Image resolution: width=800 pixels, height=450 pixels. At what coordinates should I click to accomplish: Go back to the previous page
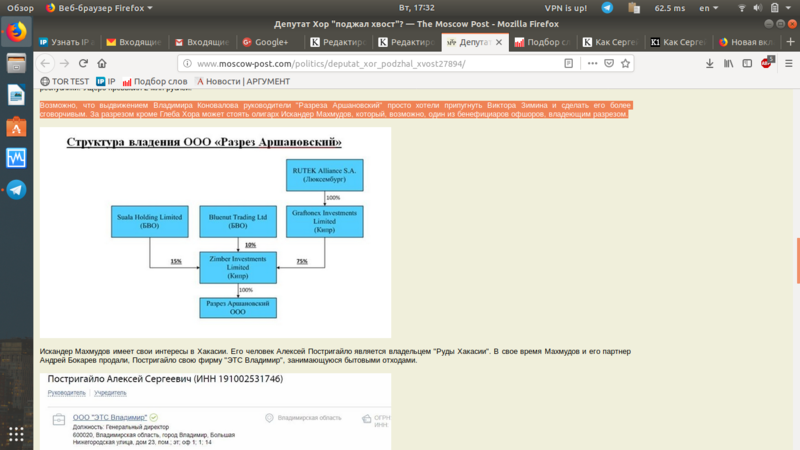click(45, 63)
